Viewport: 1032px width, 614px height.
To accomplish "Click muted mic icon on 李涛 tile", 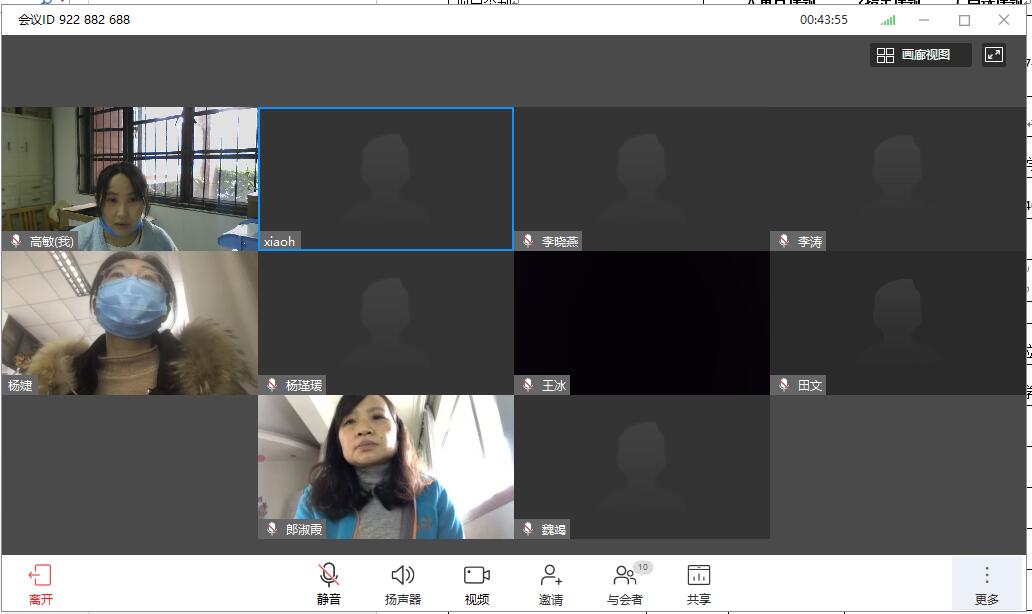I will pyautogui.click(x=784, y=241).
